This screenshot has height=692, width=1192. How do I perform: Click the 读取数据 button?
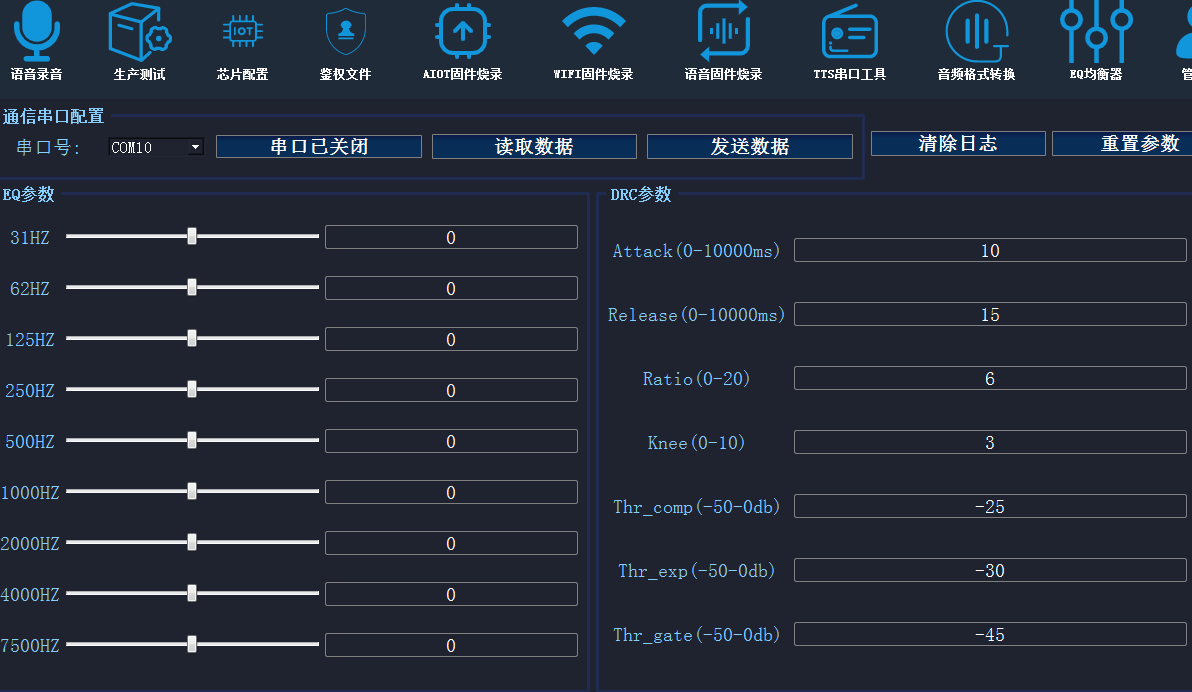pos(534,147)
